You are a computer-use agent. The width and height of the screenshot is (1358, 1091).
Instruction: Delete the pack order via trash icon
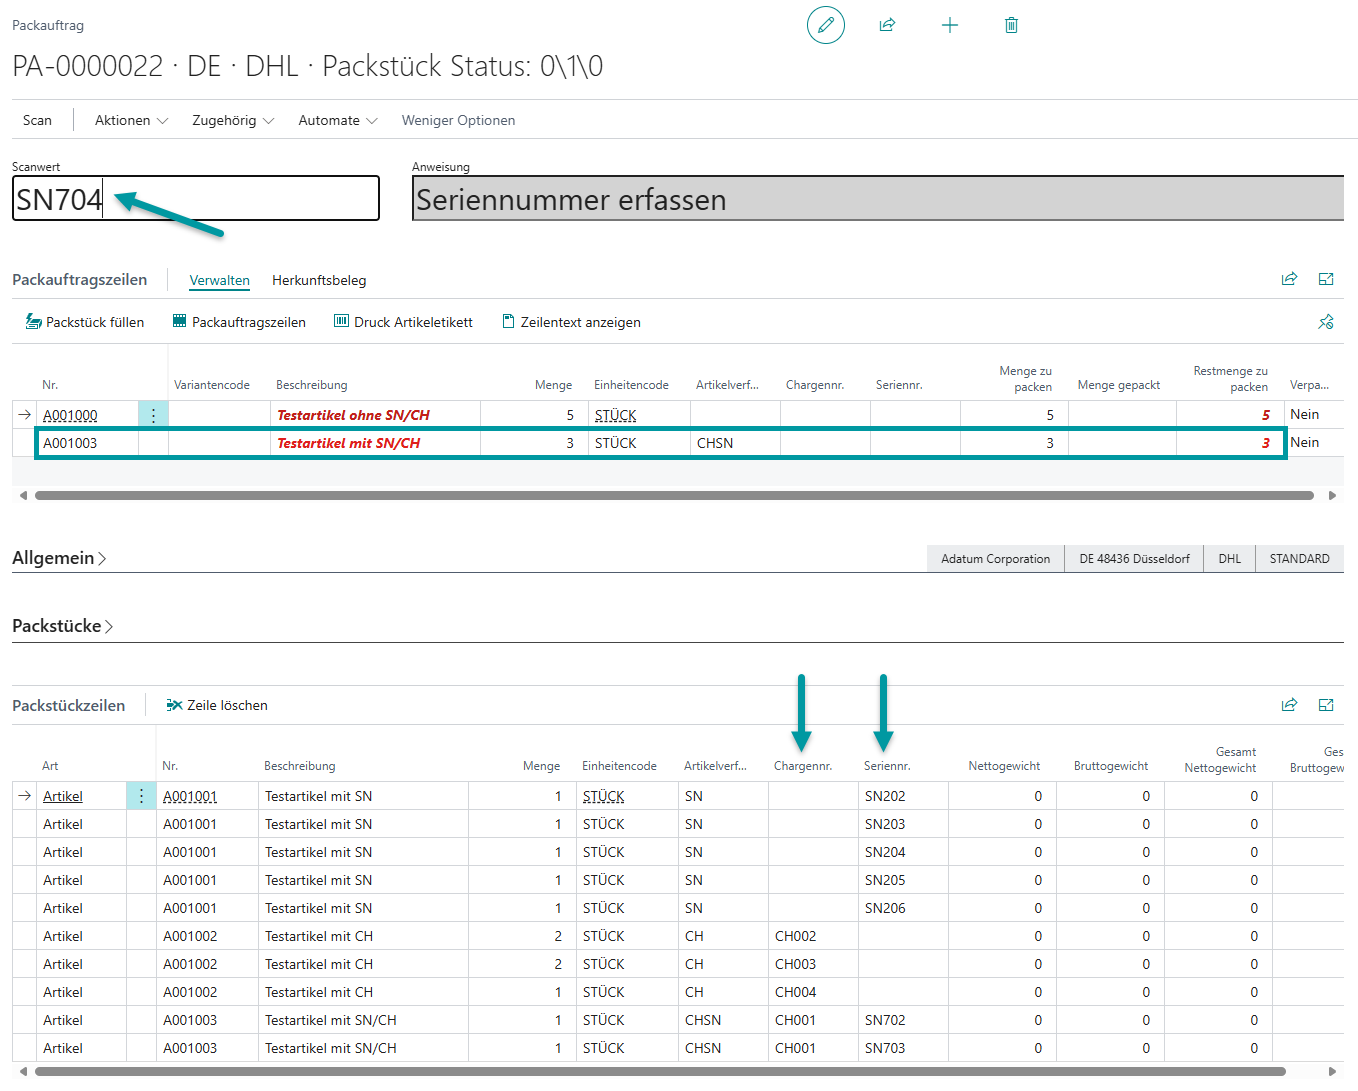pyautogui.click(x=1011, y=25)
